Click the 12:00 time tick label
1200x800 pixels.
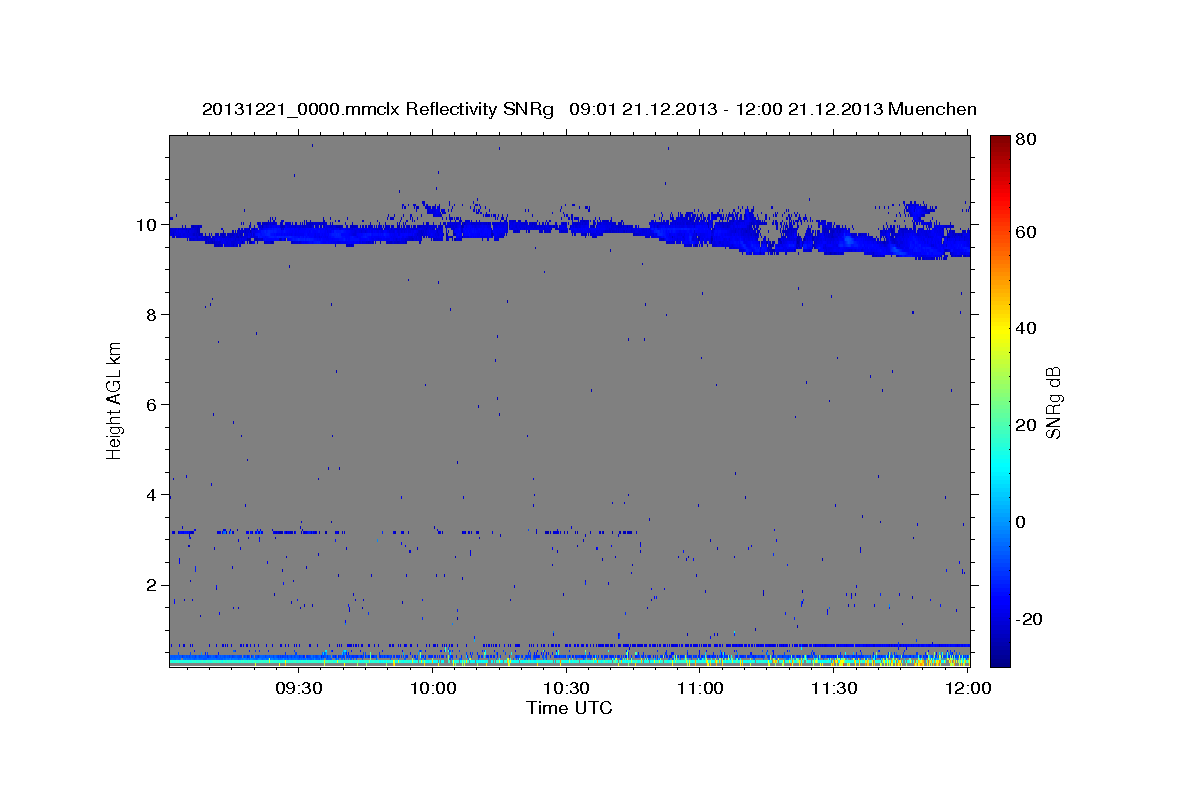pyautogui.click(x=967, y=688)
